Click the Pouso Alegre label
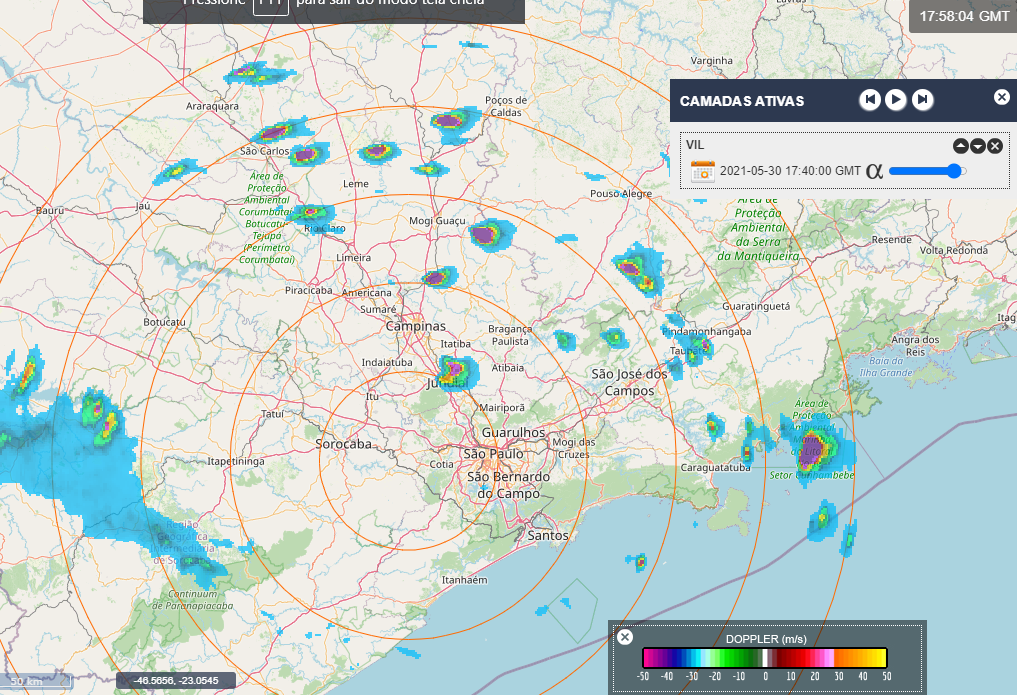This screenshot has width=1017, height=695. tap(621, 194)
